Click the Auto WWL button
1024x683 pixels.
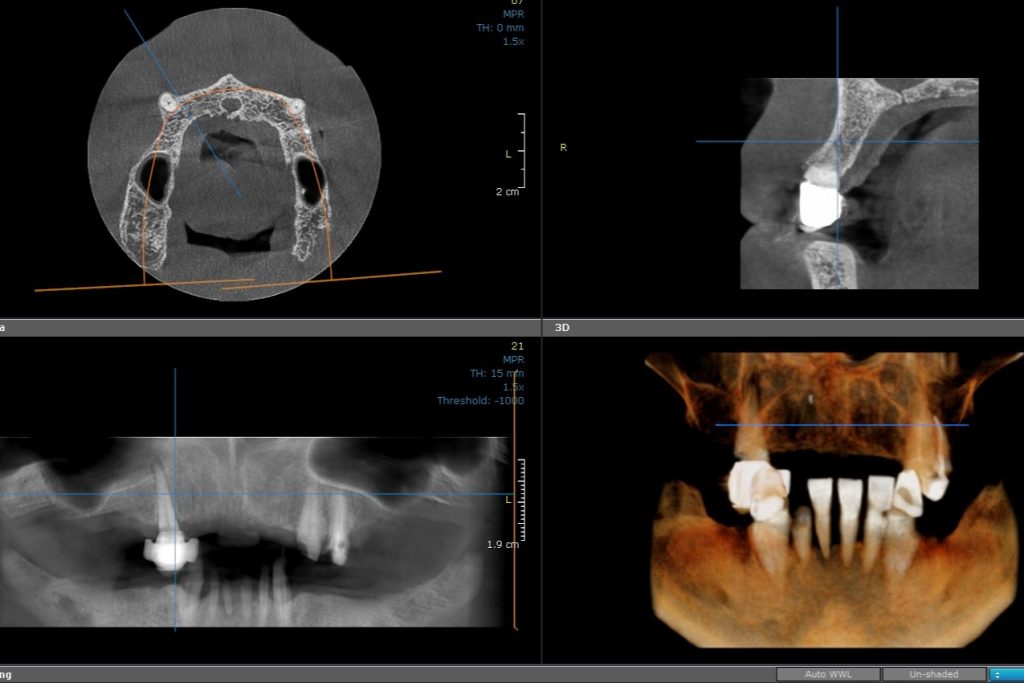(827, 674)
